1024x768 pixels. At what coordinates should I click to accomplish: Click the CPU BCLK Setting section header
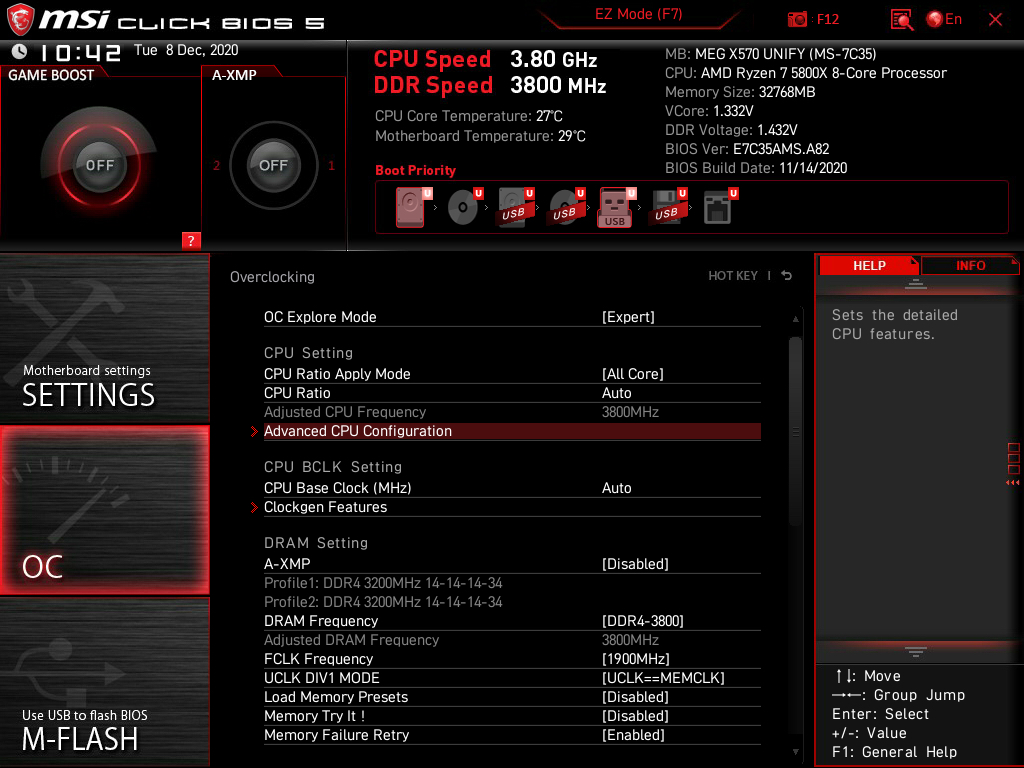pos(333,467)
